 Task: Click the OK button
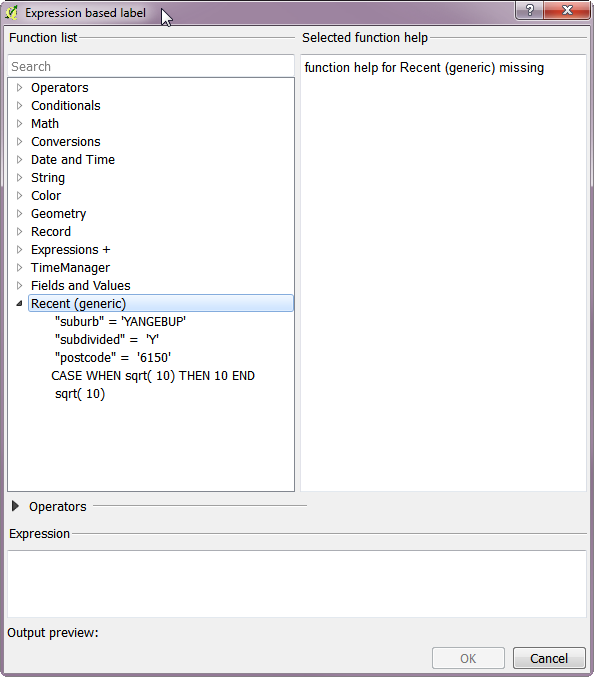click(x=468, y=658)
